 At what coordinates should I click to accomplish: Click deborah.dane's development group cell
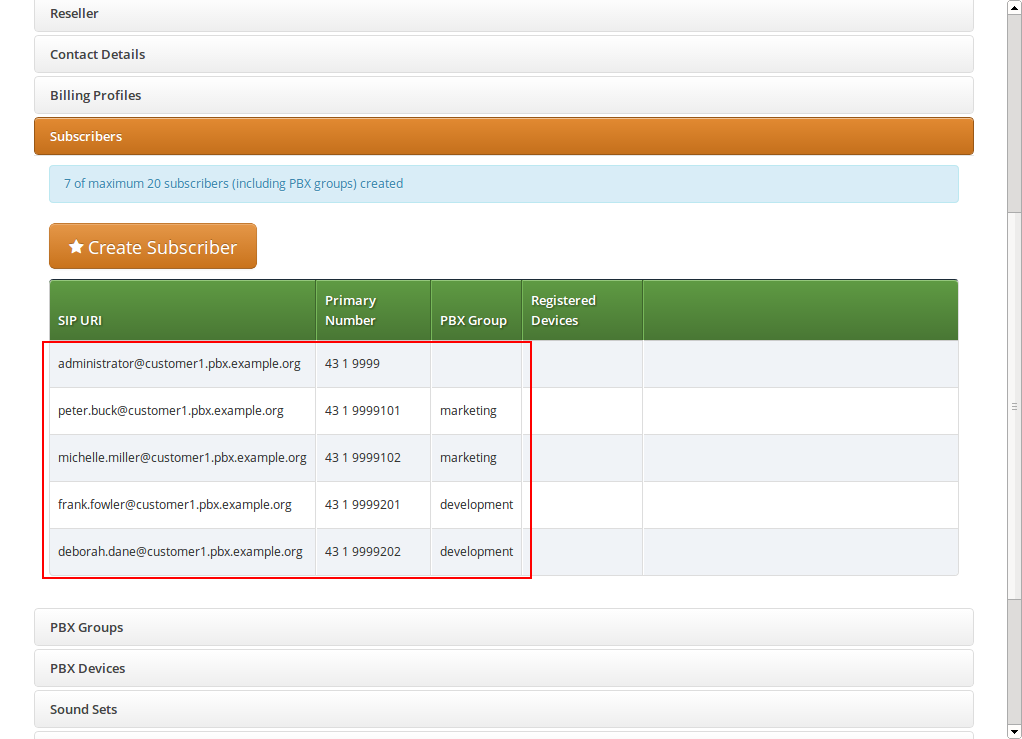[x=476, y=552]
